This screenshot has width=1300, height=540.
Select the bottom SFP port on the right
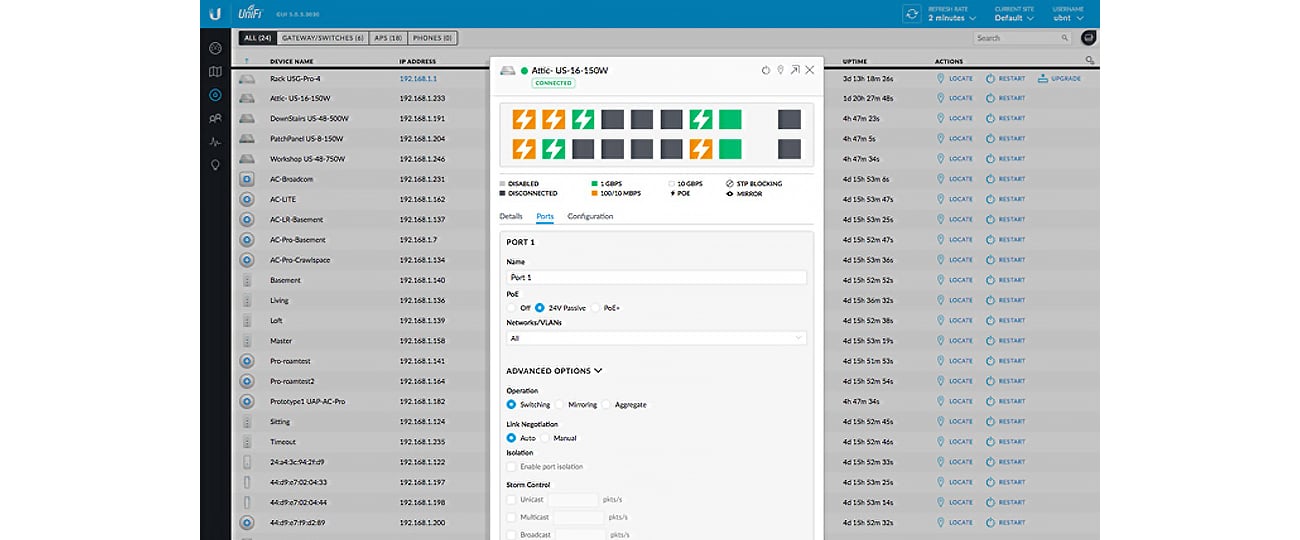point(790,150)
